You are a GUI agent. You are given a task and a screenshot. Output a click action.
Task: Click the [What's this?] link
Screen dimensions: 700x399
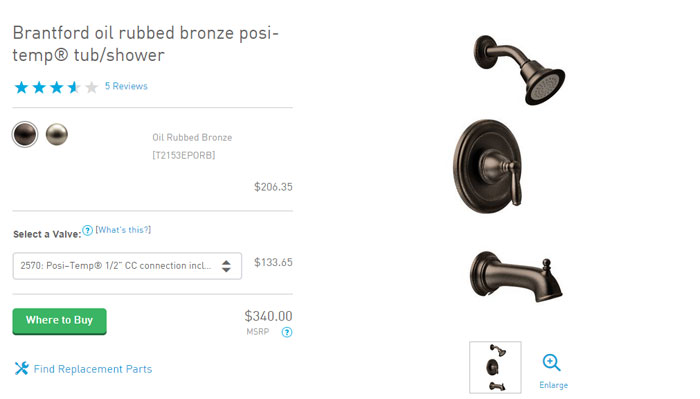point(123,230)
